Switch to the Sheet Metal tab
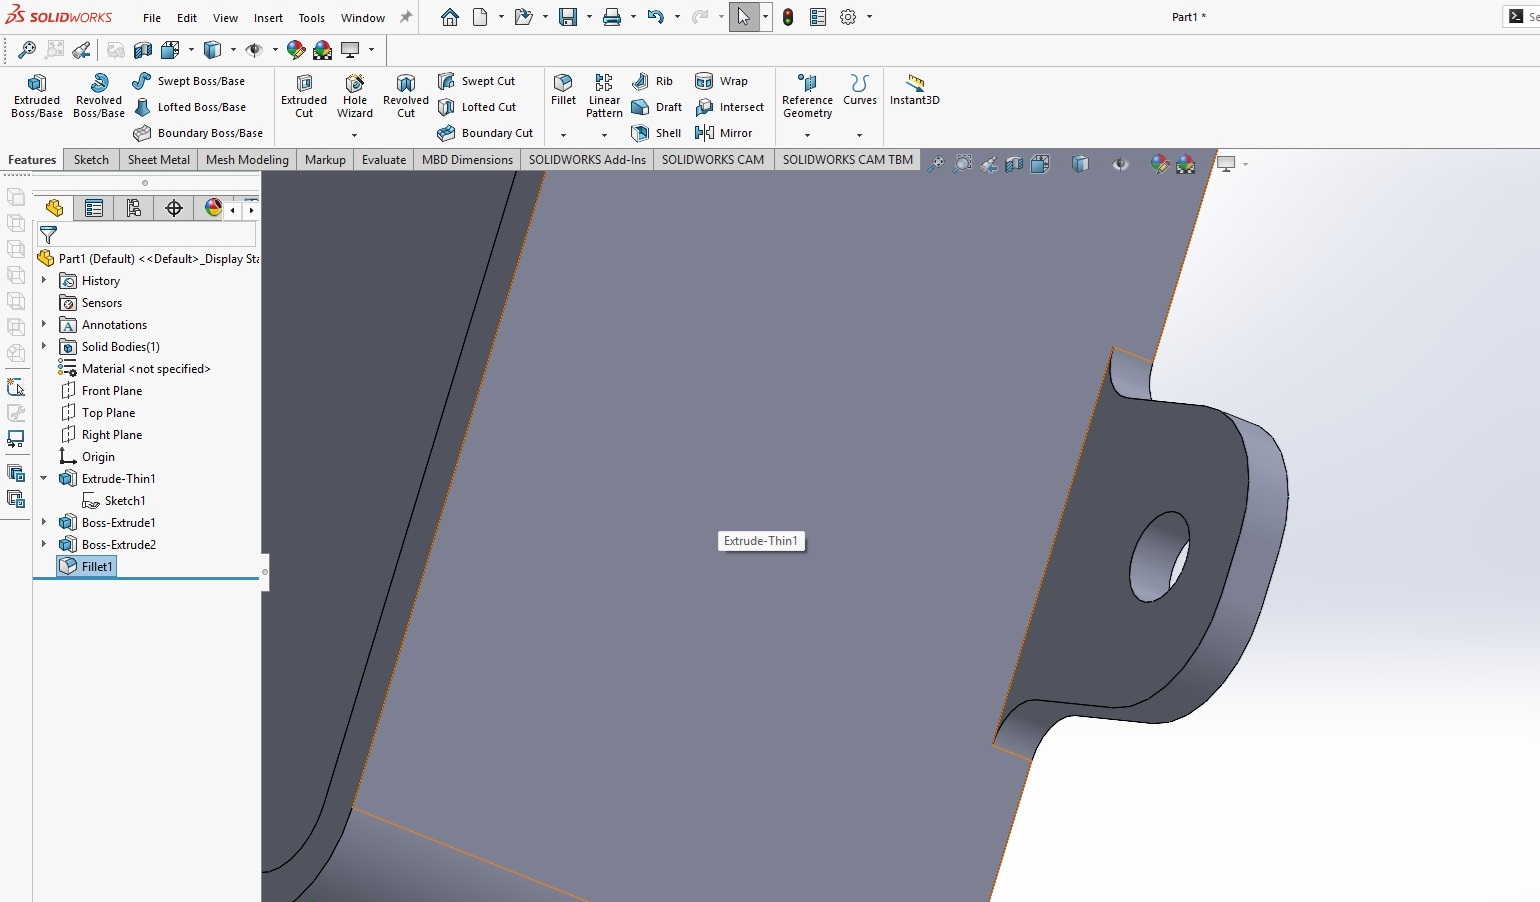 point(158,160)
